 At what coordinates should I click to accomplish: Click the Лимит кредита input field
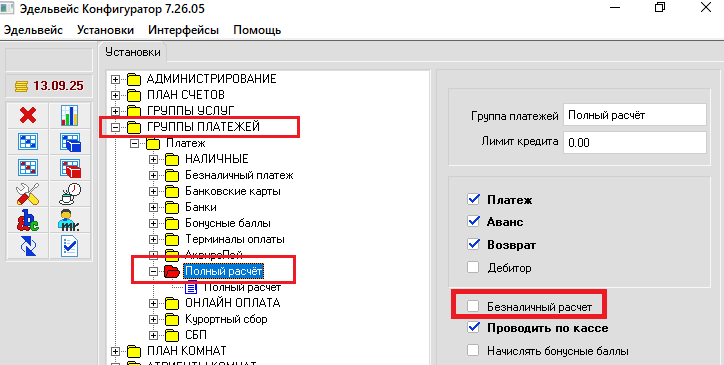click(634, 142)
